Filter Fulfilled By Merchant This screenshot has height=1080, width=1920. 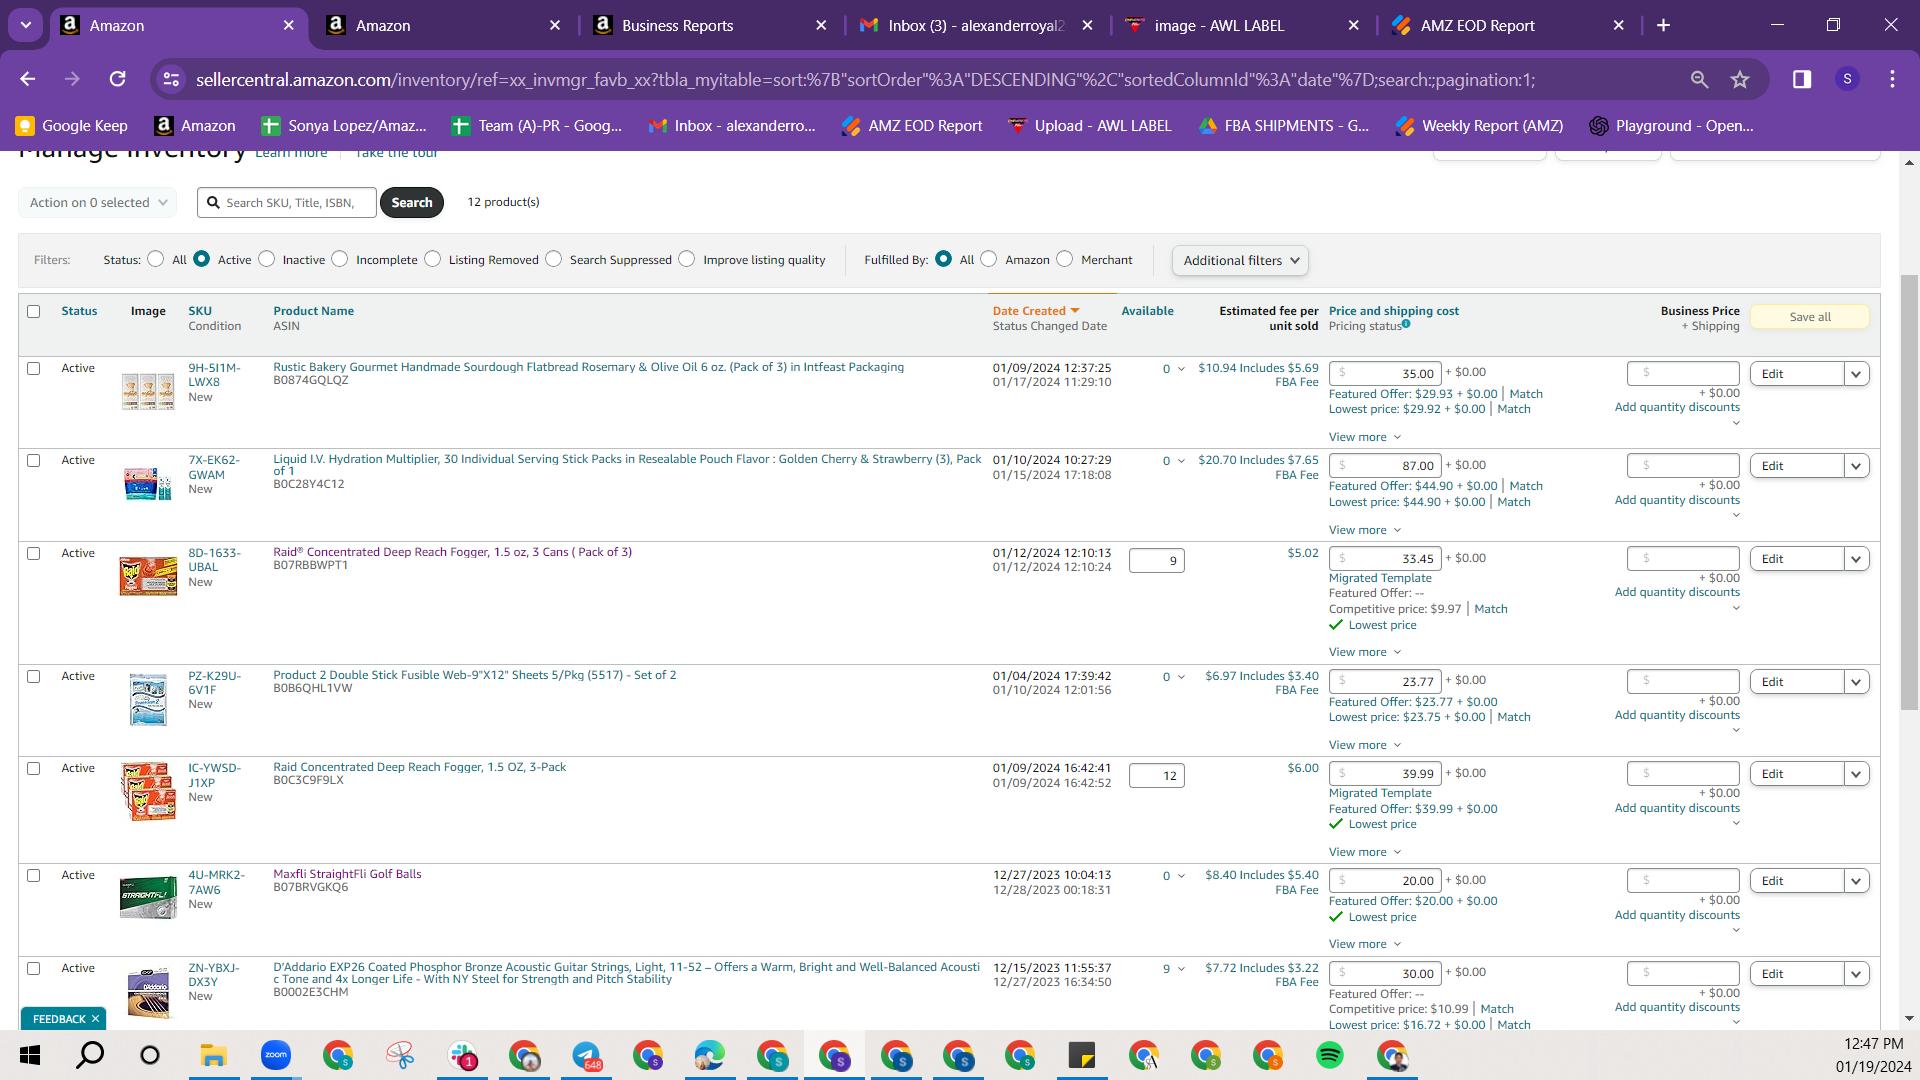click(1065, 259)
